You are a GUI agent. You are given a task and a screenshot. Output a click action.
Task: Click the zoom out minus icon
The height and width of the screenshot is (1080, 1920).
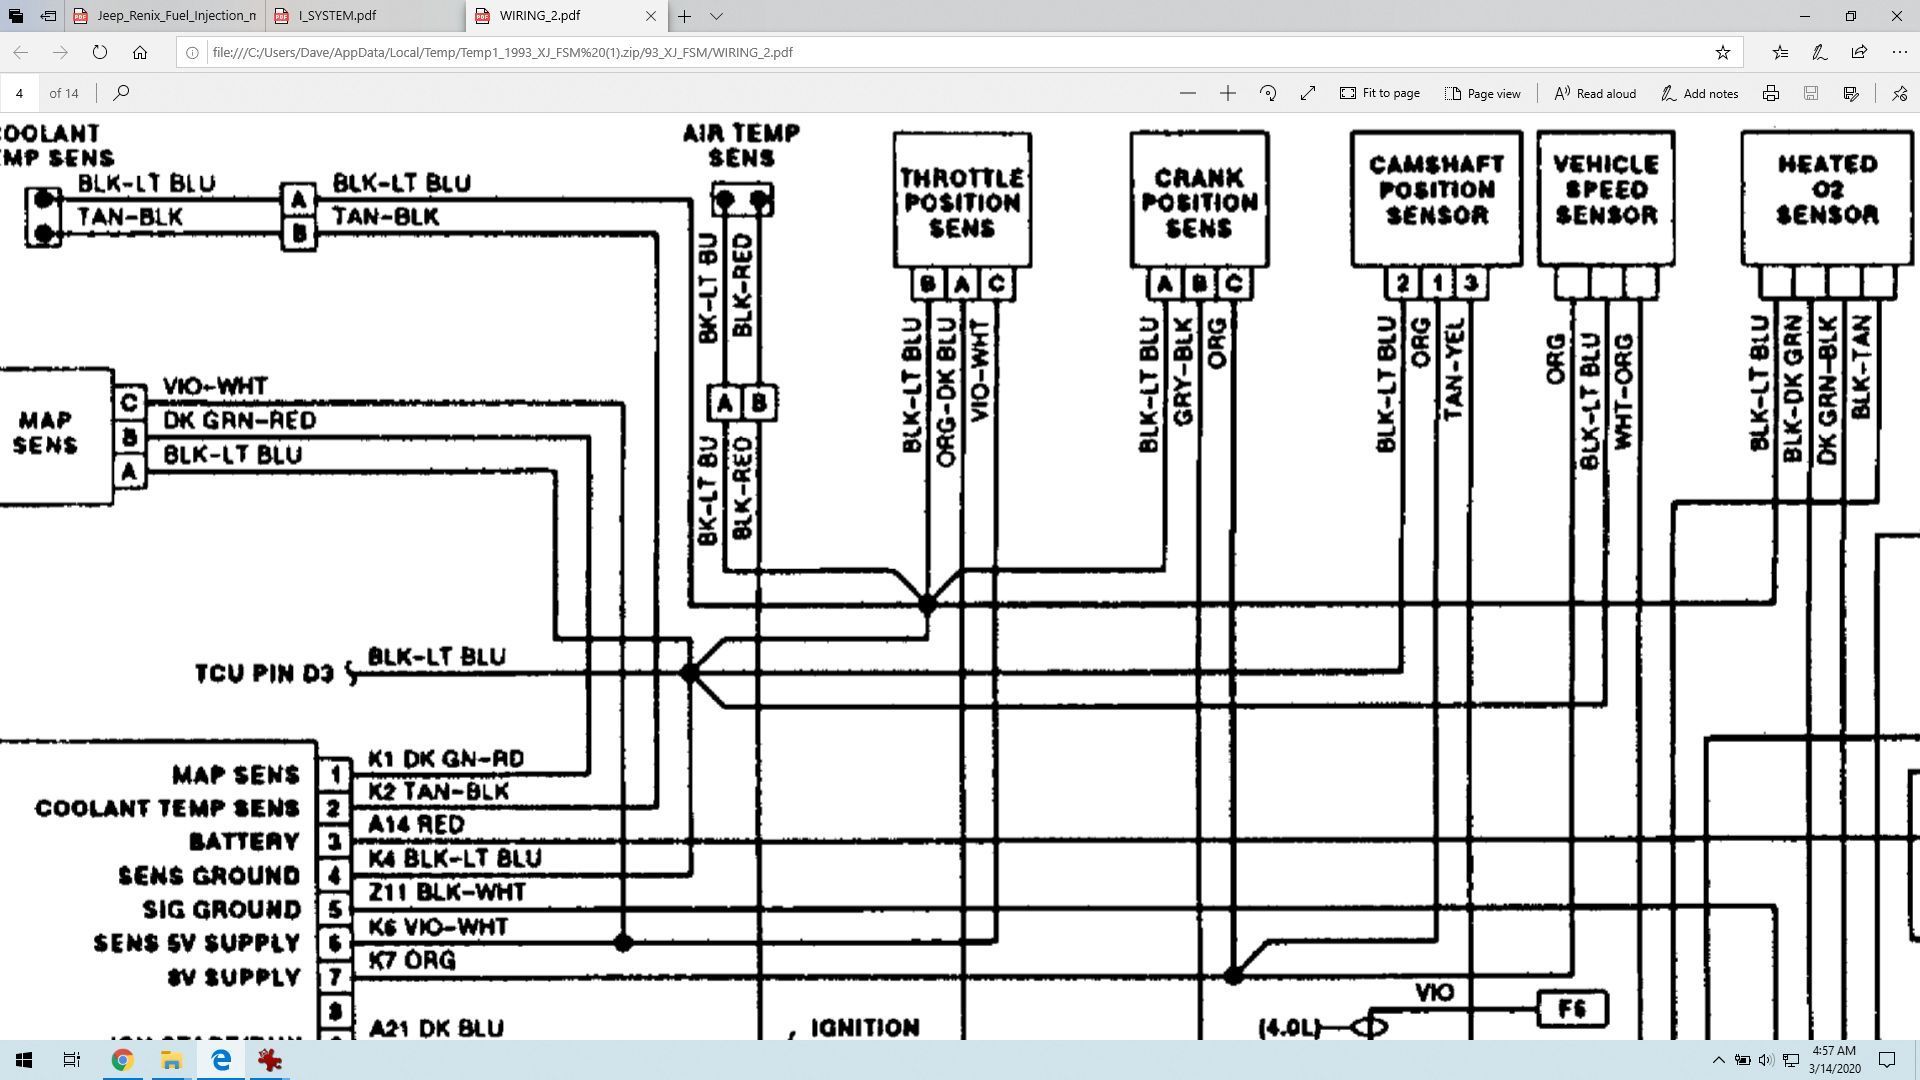[x=1187, y=93]
